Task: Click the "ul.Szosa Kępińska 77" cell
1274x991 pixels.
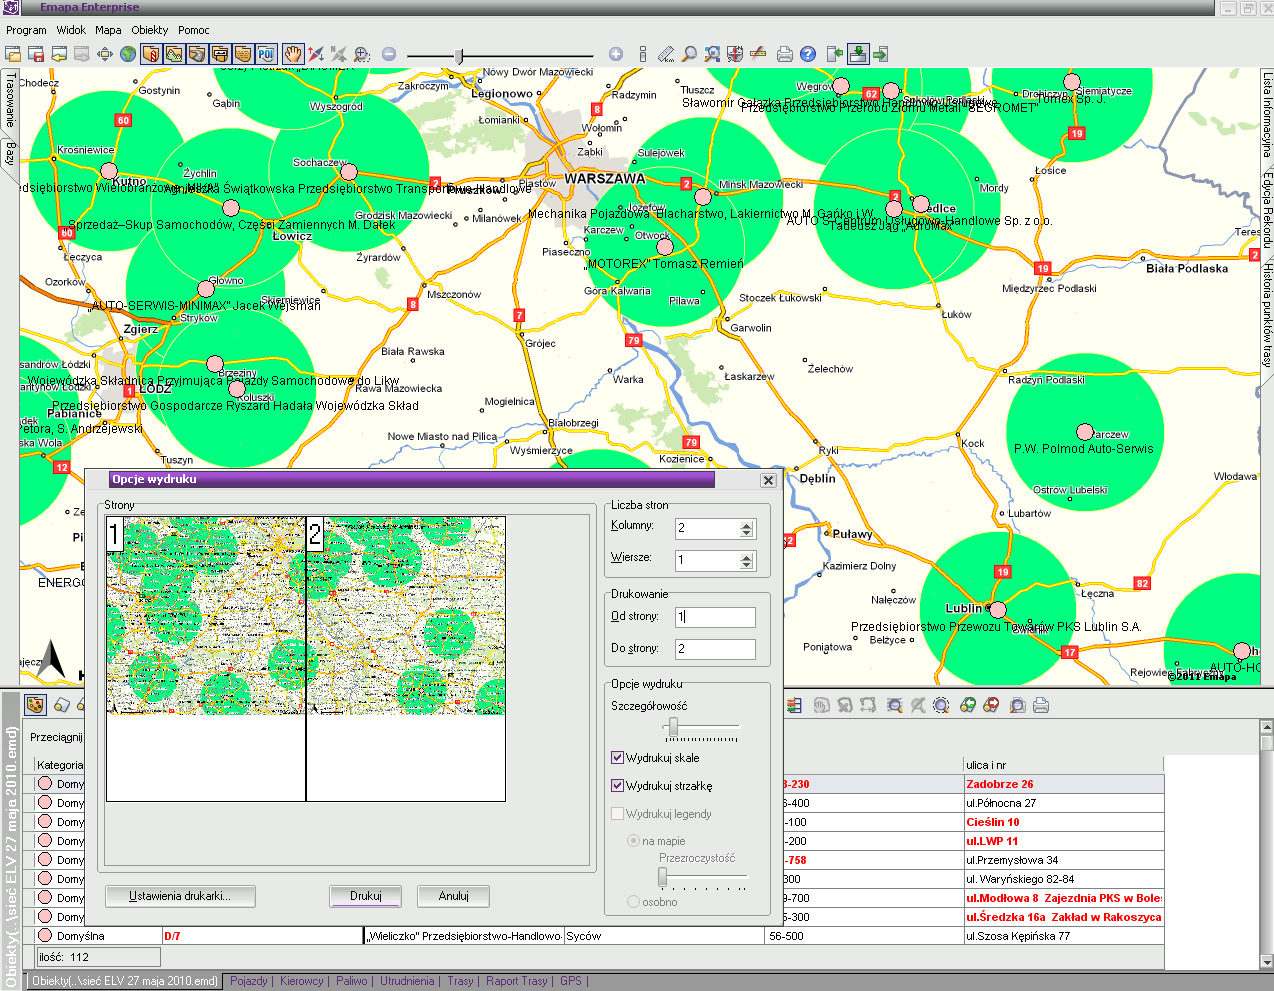Action: point(1064,936)
